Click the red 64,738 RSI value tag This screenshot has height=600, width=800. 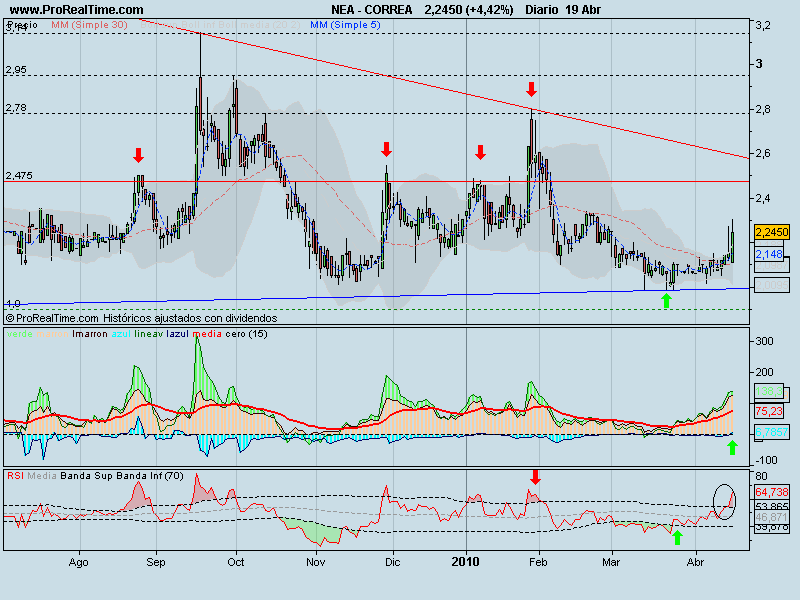771,492
